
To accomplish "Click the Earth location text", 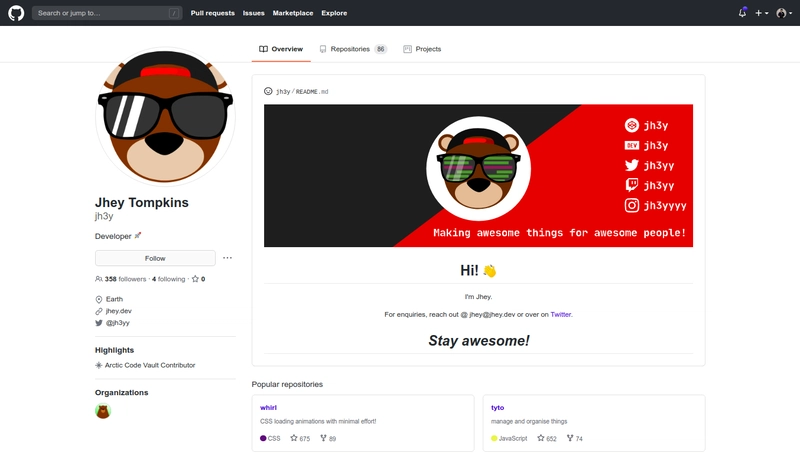I will tap(114, 299).
